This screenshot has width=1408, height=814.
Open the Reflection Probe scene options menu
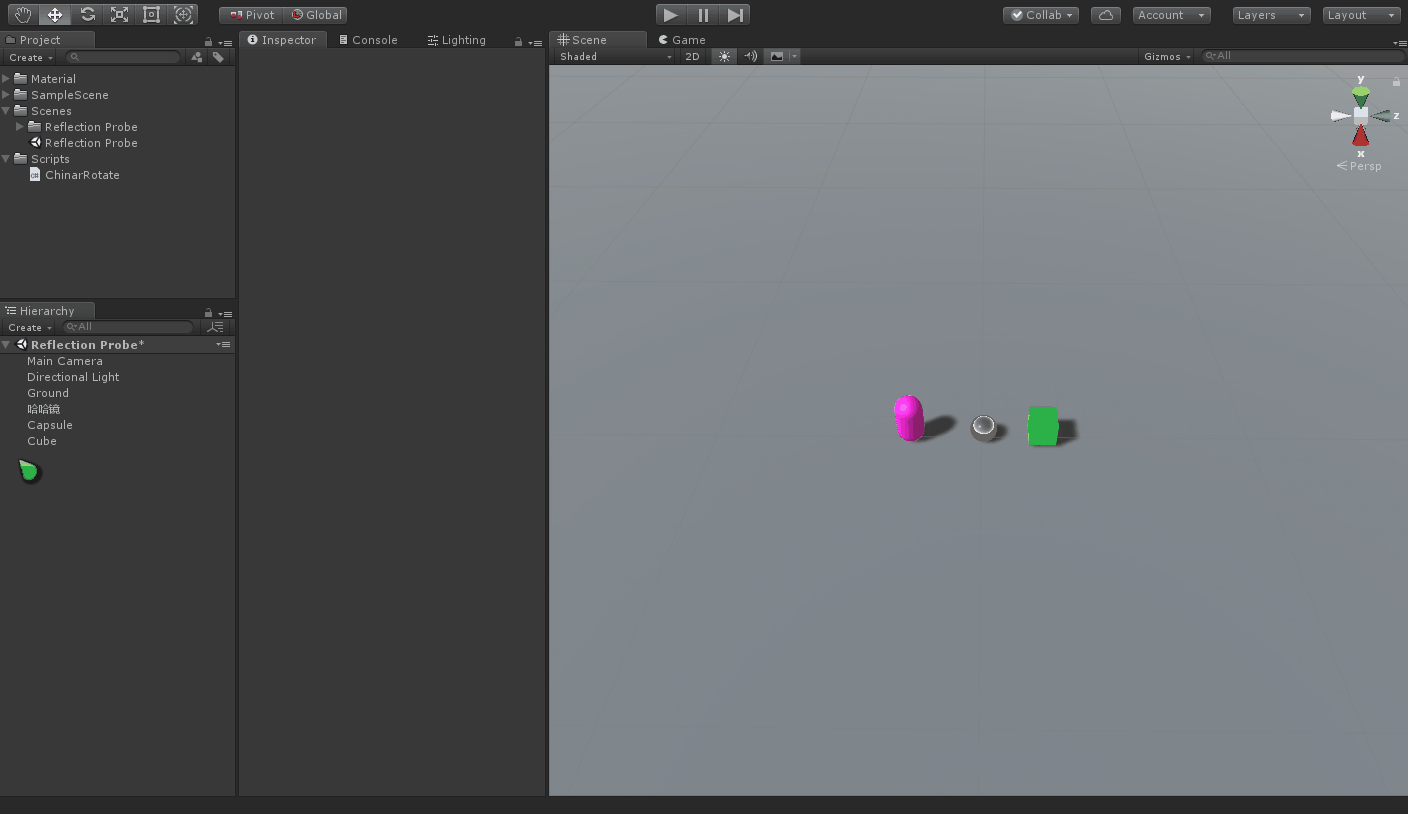[224, 344]
